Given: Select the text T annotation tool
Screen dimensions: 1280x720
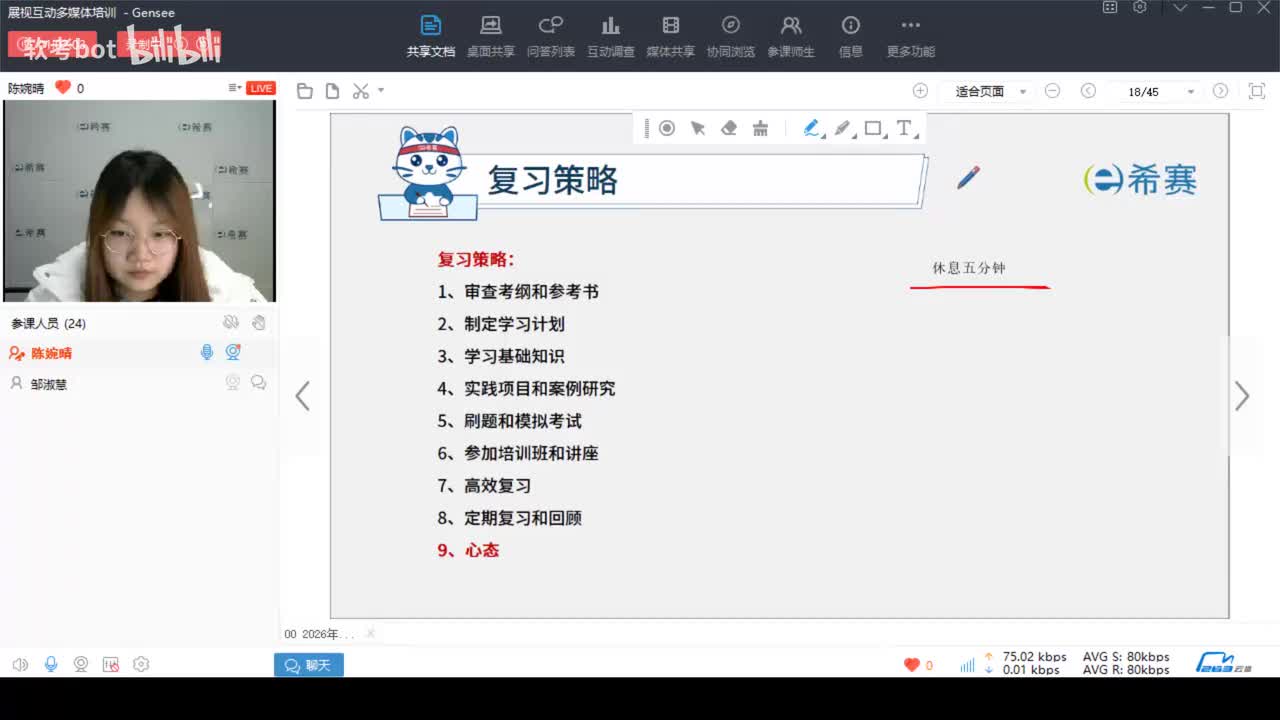Looking at the screenshot, I should (x=904, y=128).
